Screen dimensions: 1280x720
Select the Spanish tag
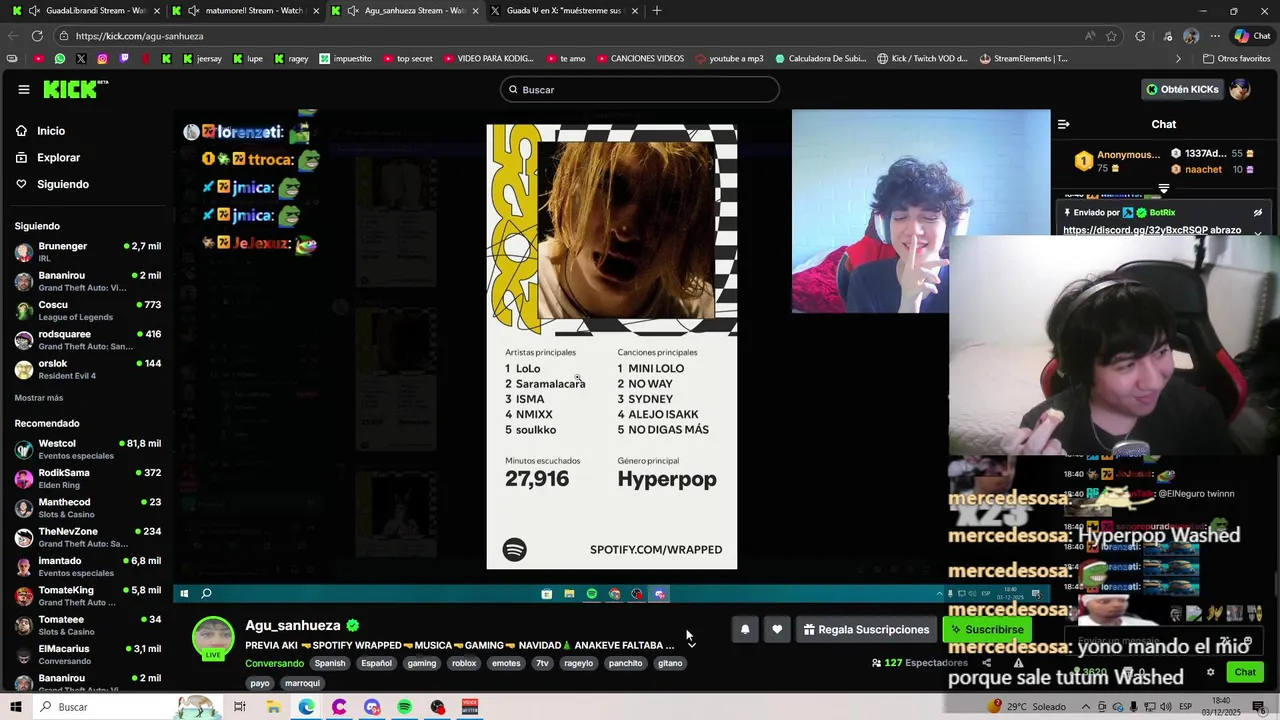330,663
